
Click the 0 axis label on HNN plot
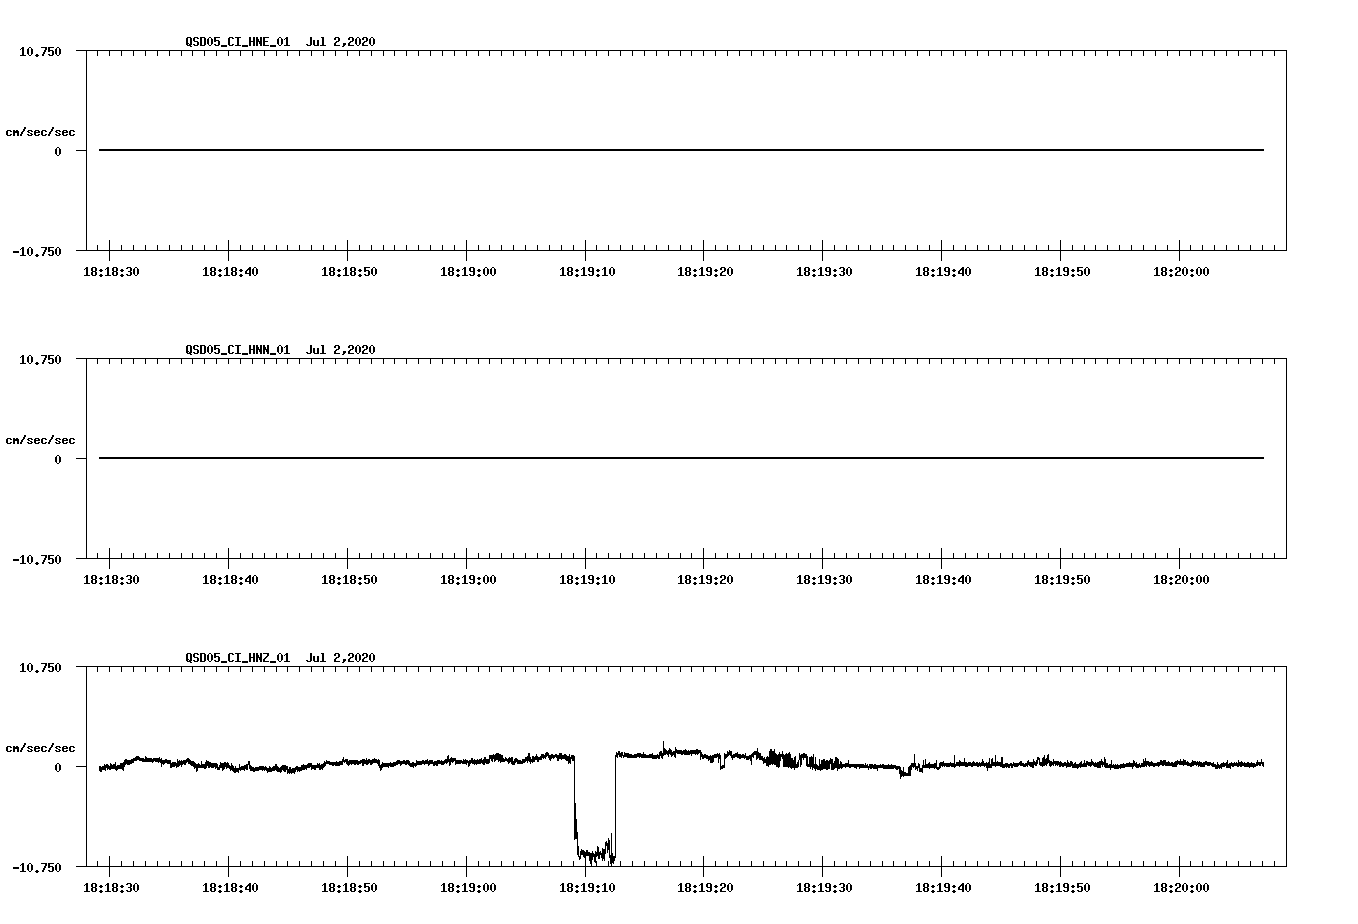(58, 459)
